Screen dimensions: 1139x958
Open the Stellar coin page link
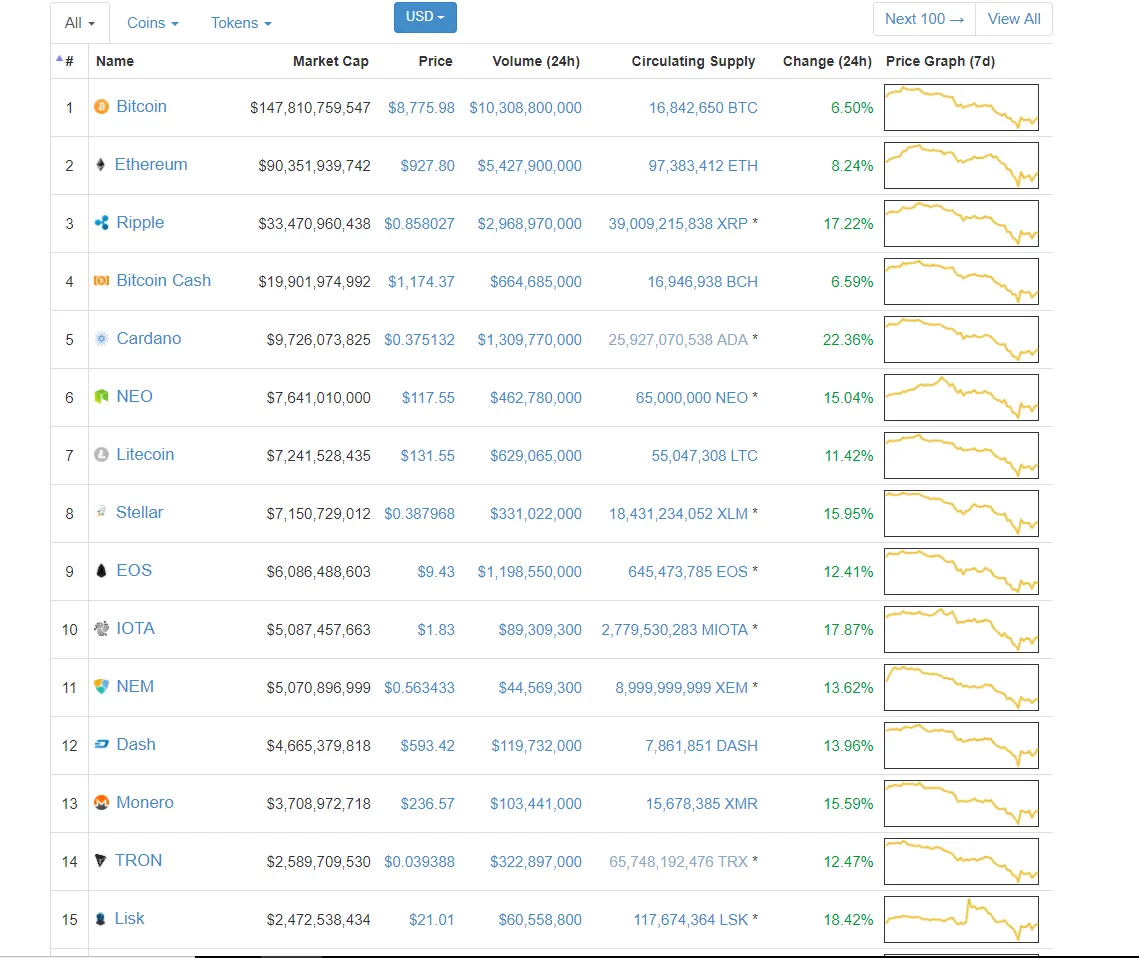139,513
